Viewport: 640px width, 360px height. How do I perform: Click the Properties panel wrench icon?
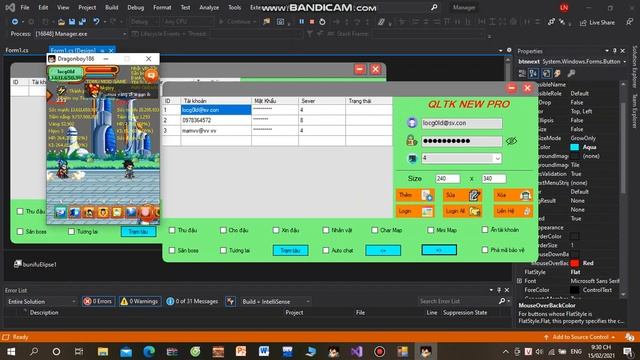point(571,73)
